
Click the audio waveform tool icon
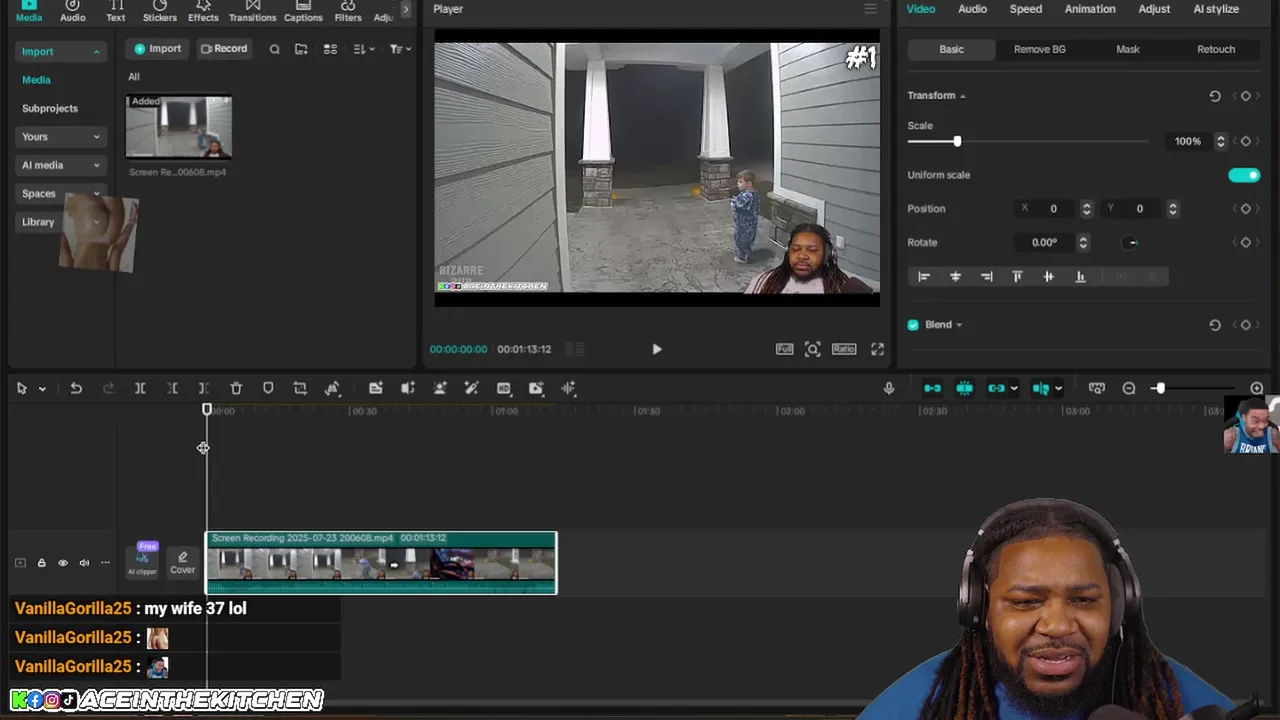click(569, 388)
